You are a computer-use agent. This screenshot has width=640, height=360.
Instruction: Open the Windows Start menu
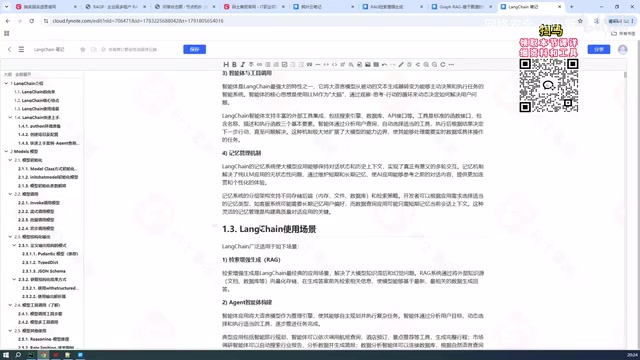click(x=6, y=355)
